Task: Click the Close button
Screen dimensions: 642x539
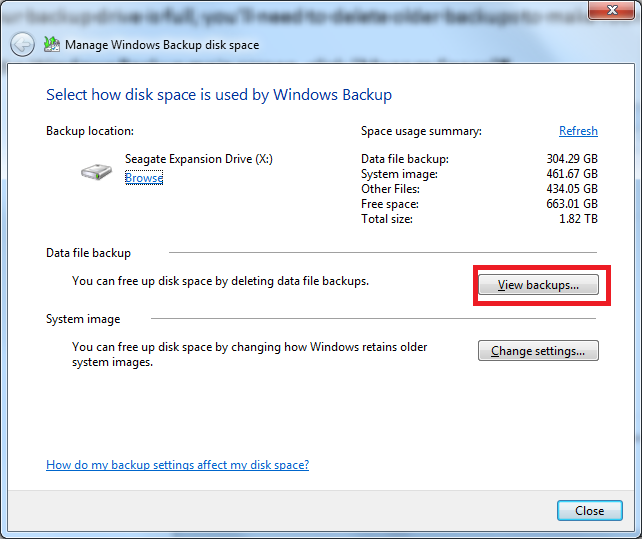Action: pos(590,511)
